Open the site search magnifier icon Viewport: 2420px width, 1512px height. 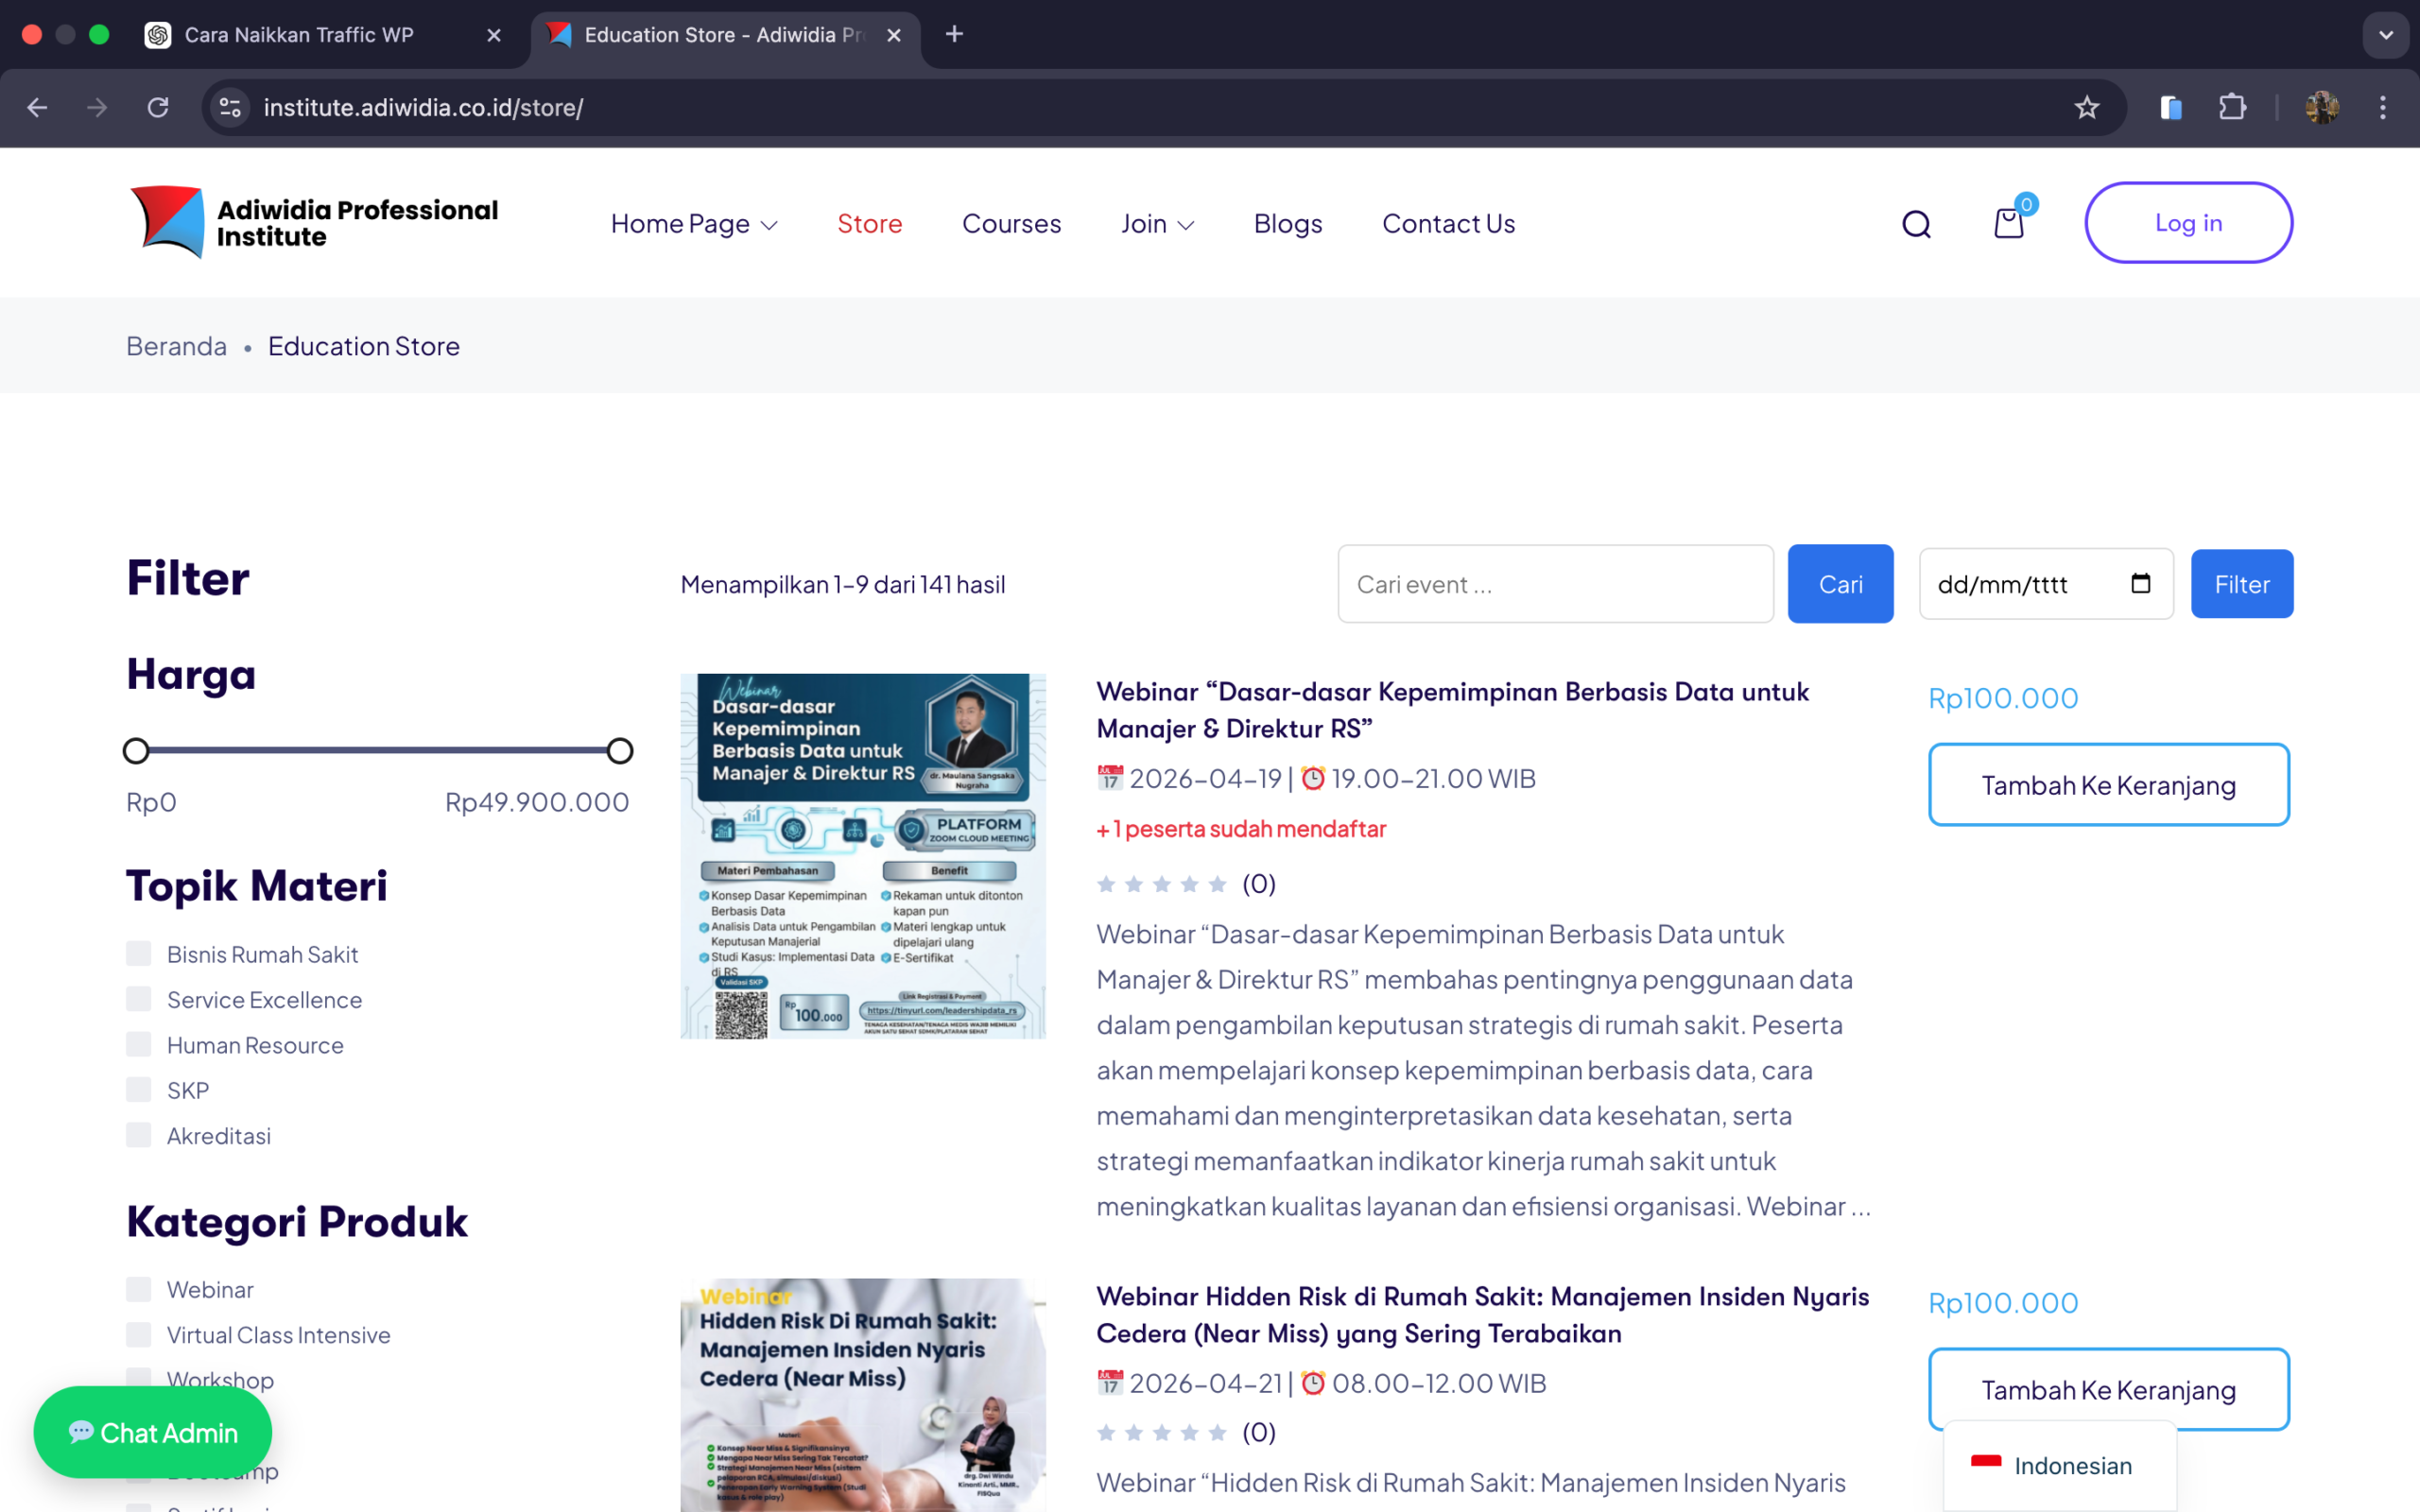[x=1916, y=224]
